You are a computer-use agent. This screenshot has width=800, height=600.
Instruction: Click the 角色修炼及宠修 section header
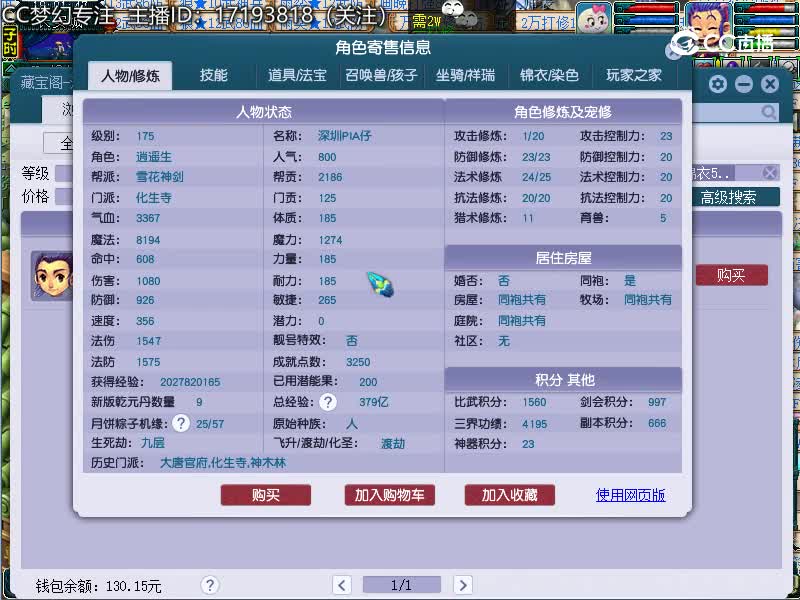(563, 112)
